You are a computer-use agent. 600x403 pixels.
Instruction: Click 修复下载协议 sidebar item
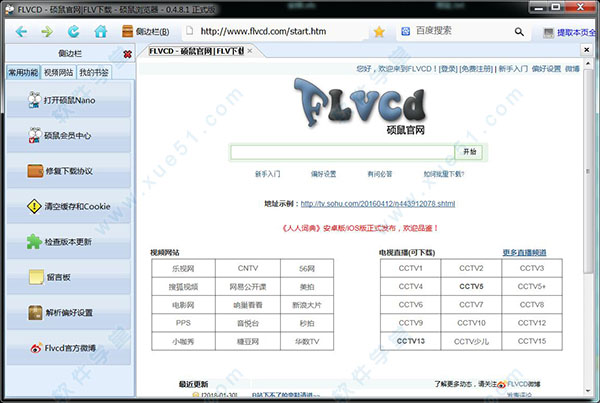[68, 171]
